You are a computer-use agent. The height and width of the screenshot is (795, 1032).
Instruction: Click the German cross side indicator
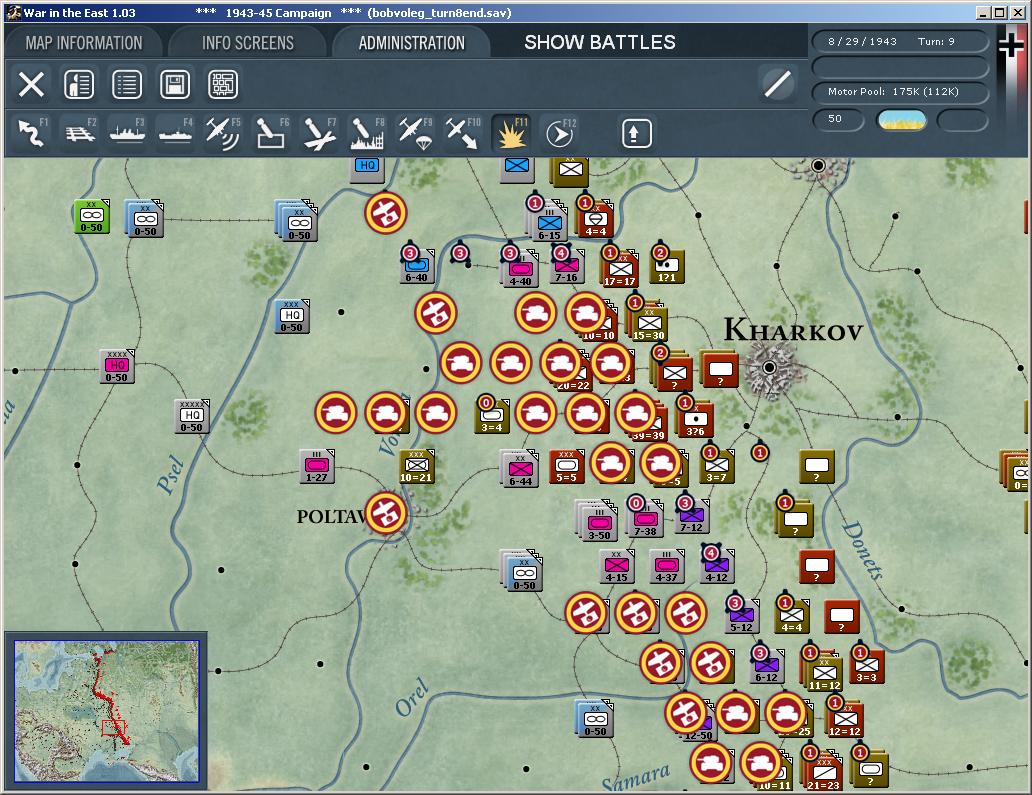1011,45
